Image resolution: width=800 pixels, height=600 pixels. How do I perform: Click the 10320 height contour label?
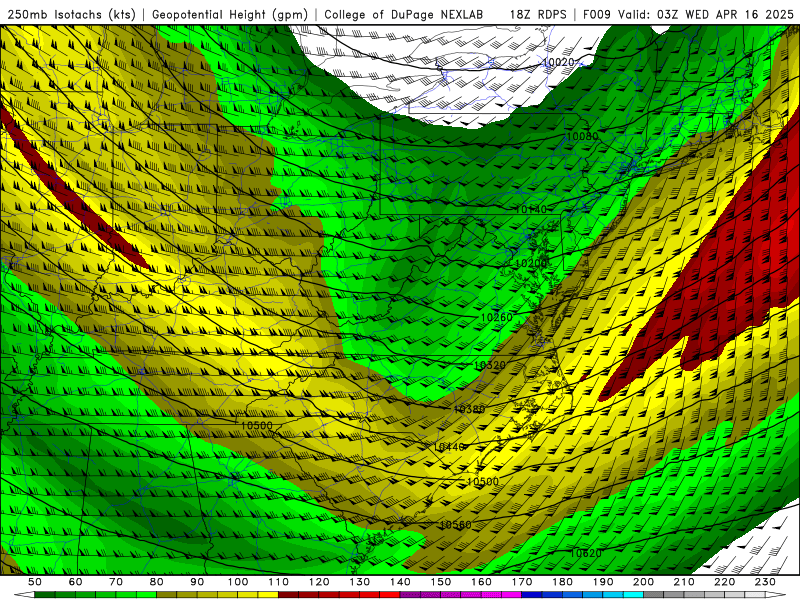pos(490,365)
